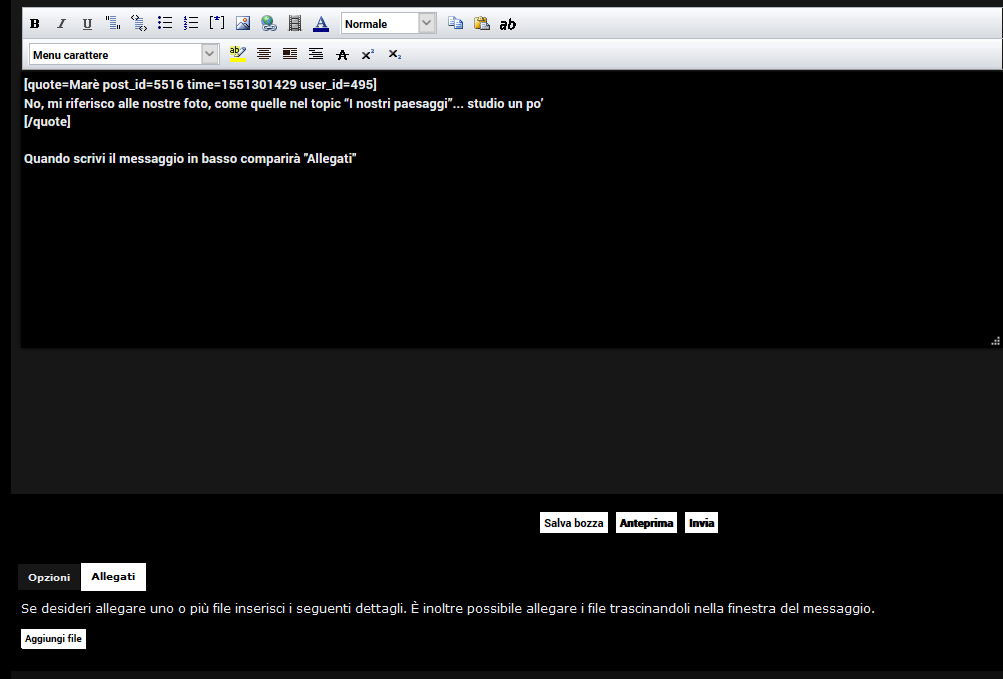Viewport: 1003px width, 679px height.
Task: Apply underline formatting
Action: [87, 22]
